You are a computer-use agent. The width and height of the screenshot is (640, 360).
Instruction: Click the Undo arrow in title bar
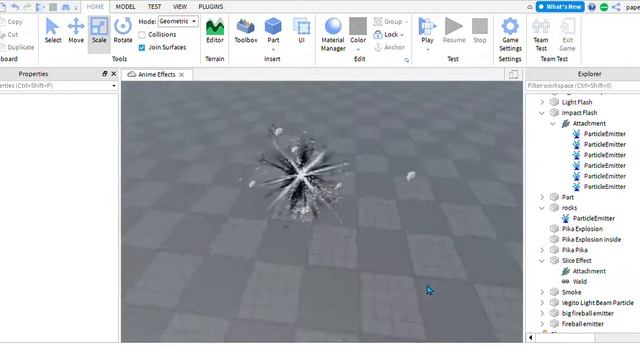[15, 7]
